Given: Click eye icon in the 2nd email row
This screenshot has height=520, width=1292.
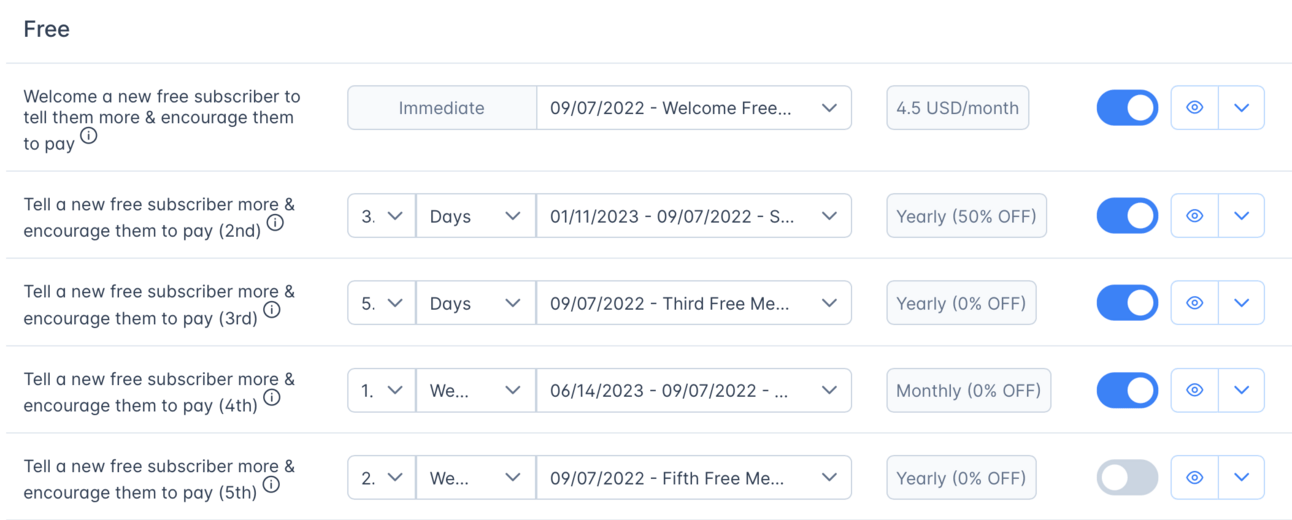Looking at the screenshot, I should [1194, 216].
